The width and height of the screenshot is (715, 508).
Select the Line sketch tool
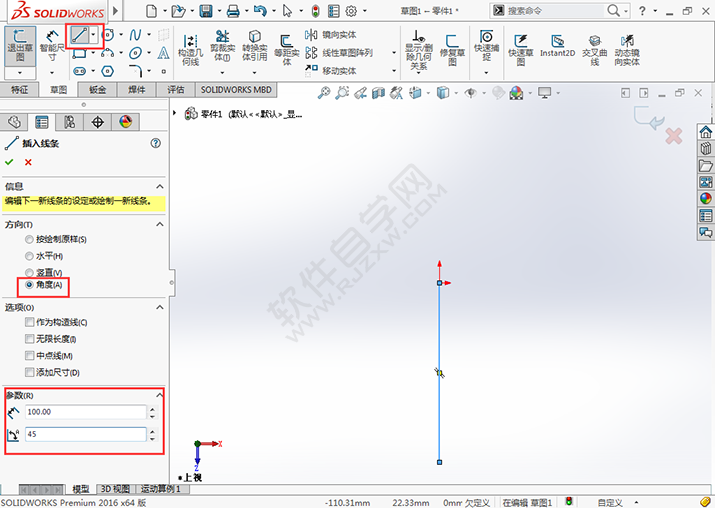coord(79,35)
